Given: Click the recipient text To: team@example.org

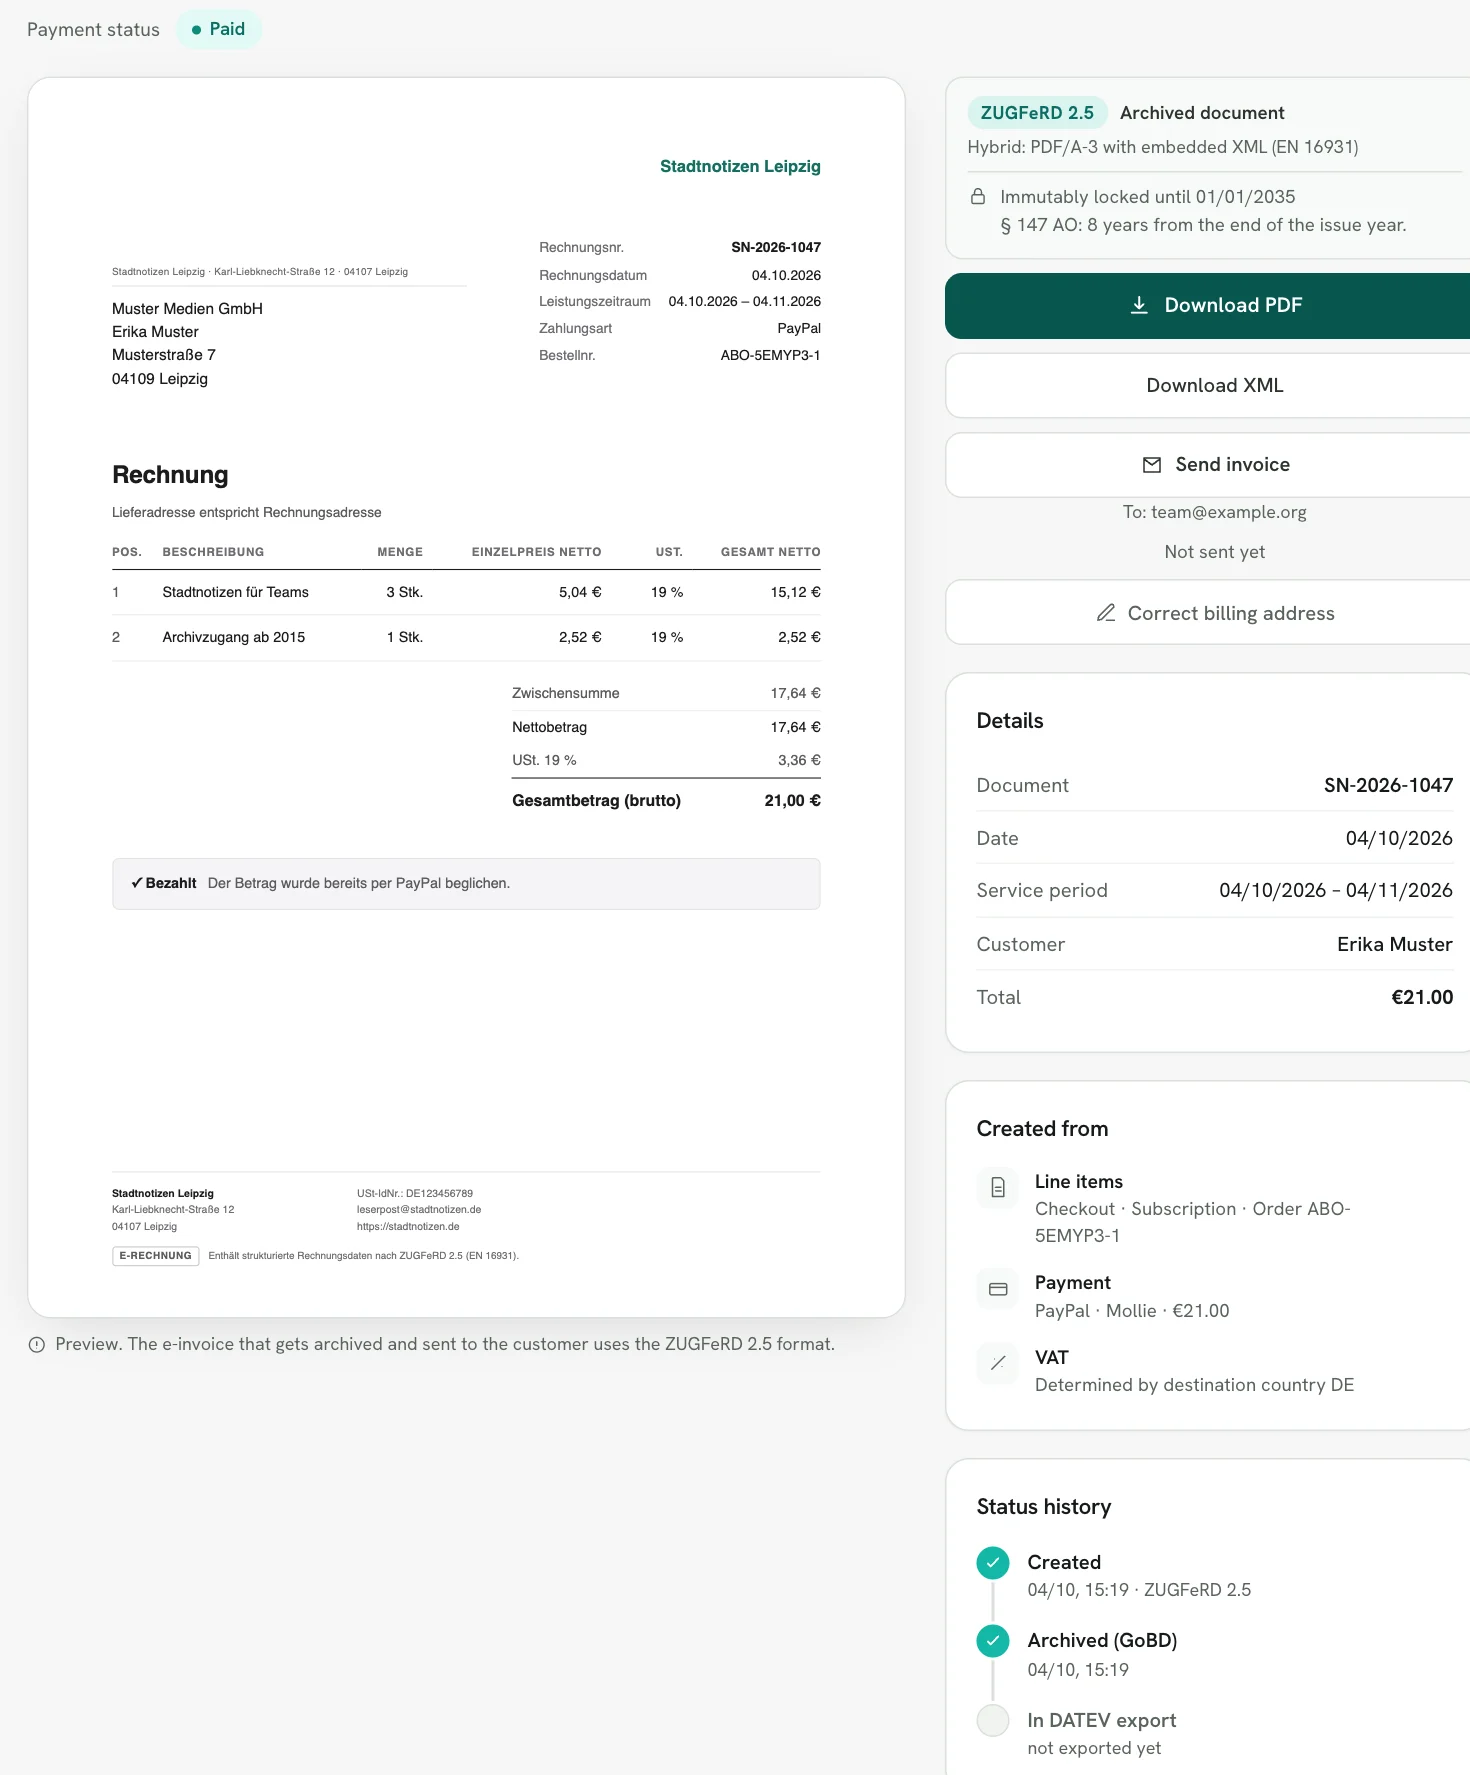Looking at the screenshot, I should tap(1214, 512).
